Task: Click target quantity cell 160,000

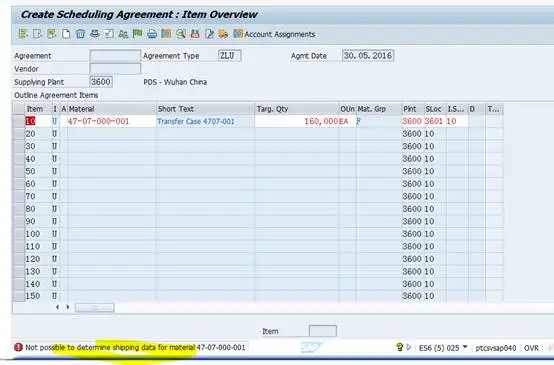Action: (x=297, y=121)
